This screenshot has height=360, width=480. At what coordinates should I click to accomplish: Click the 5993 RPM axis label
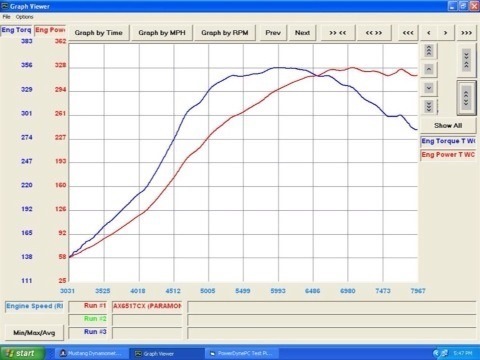[278, 291]
